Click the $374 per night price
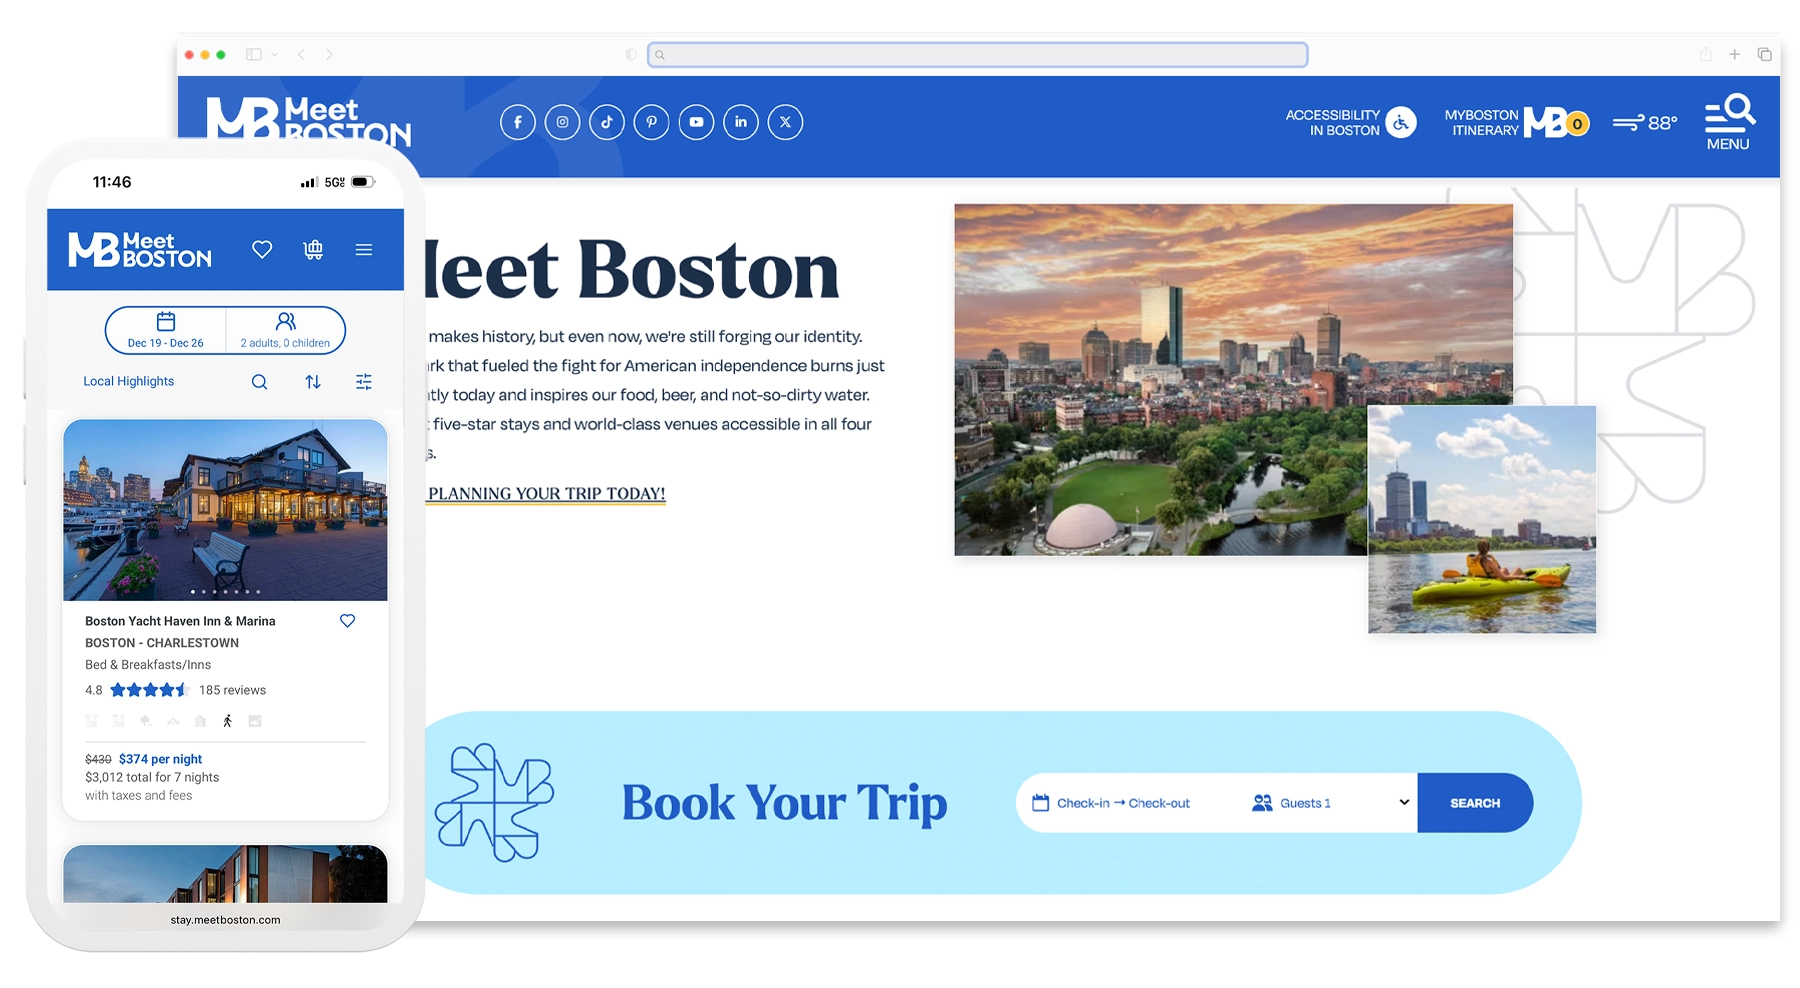 click(x=160, y=759)
